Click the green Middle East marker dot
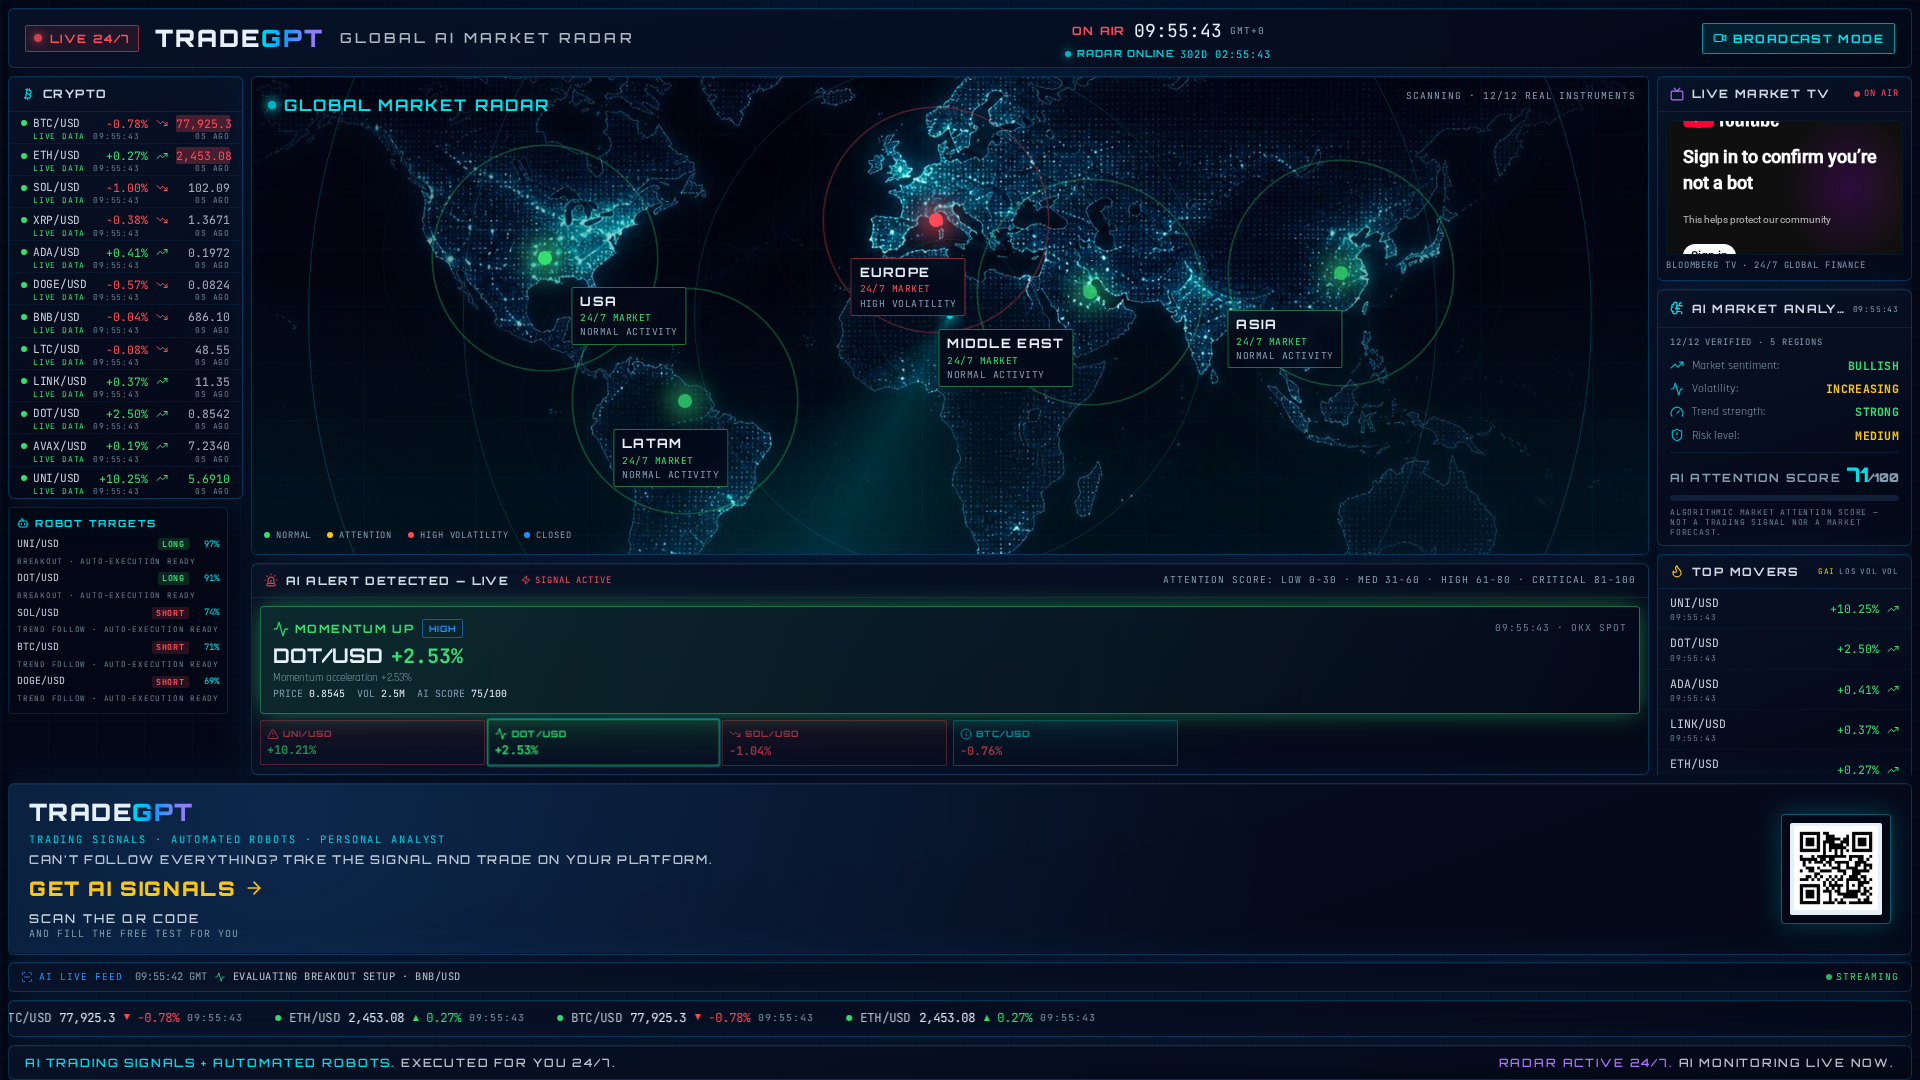 click(x=1090, y=292)
